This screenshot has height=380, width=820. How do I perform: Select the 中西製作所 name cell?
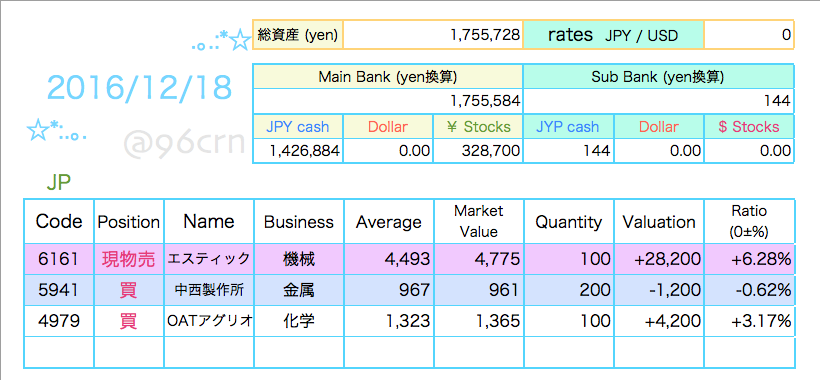(x=209, y=290)
